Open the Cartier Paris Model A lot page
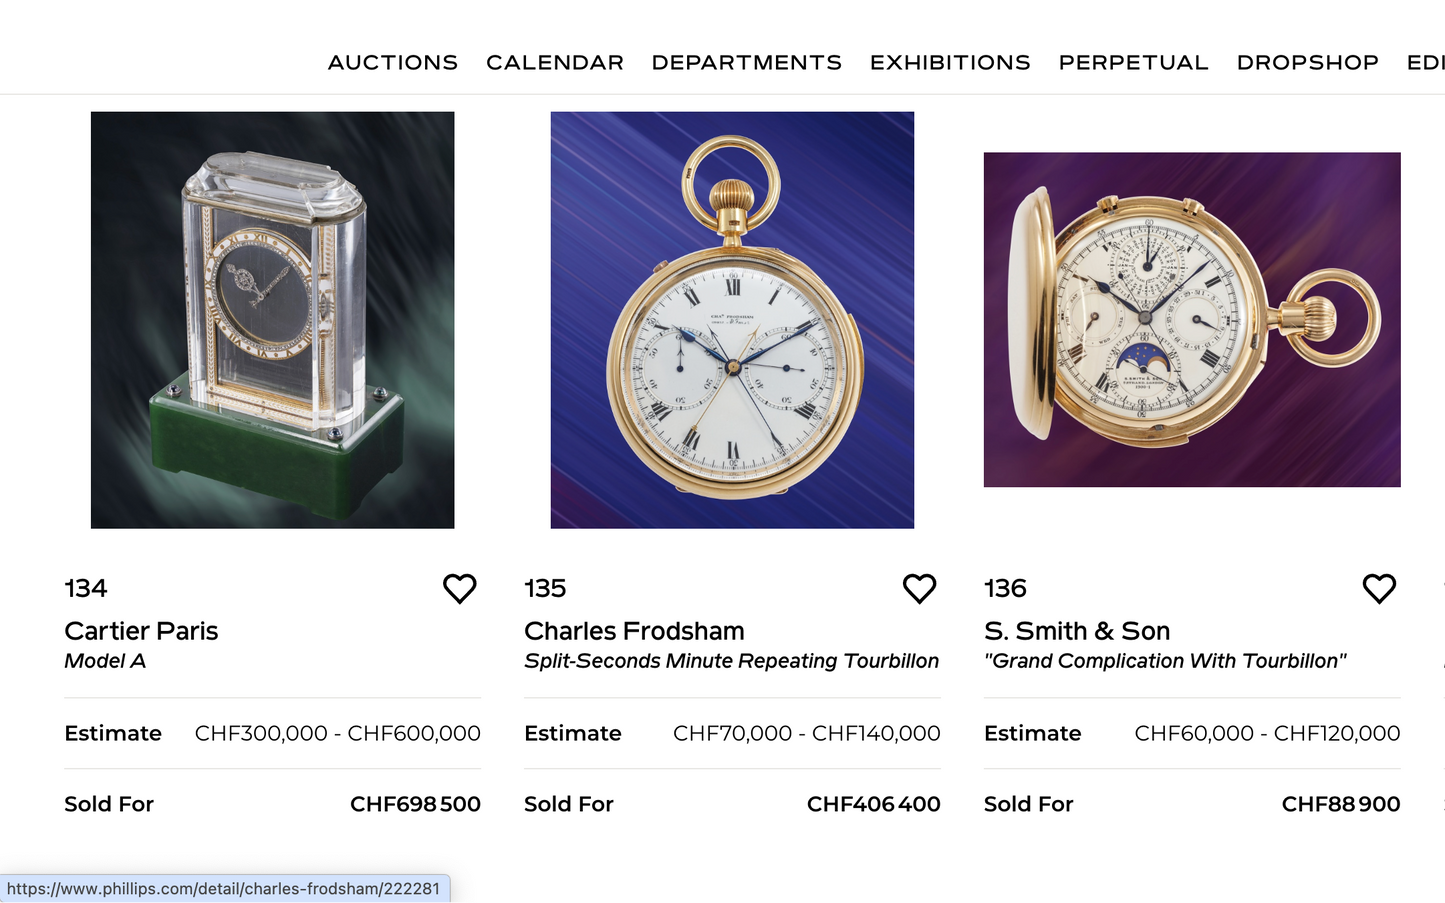The image size is (1445, 903). [141, 631]
